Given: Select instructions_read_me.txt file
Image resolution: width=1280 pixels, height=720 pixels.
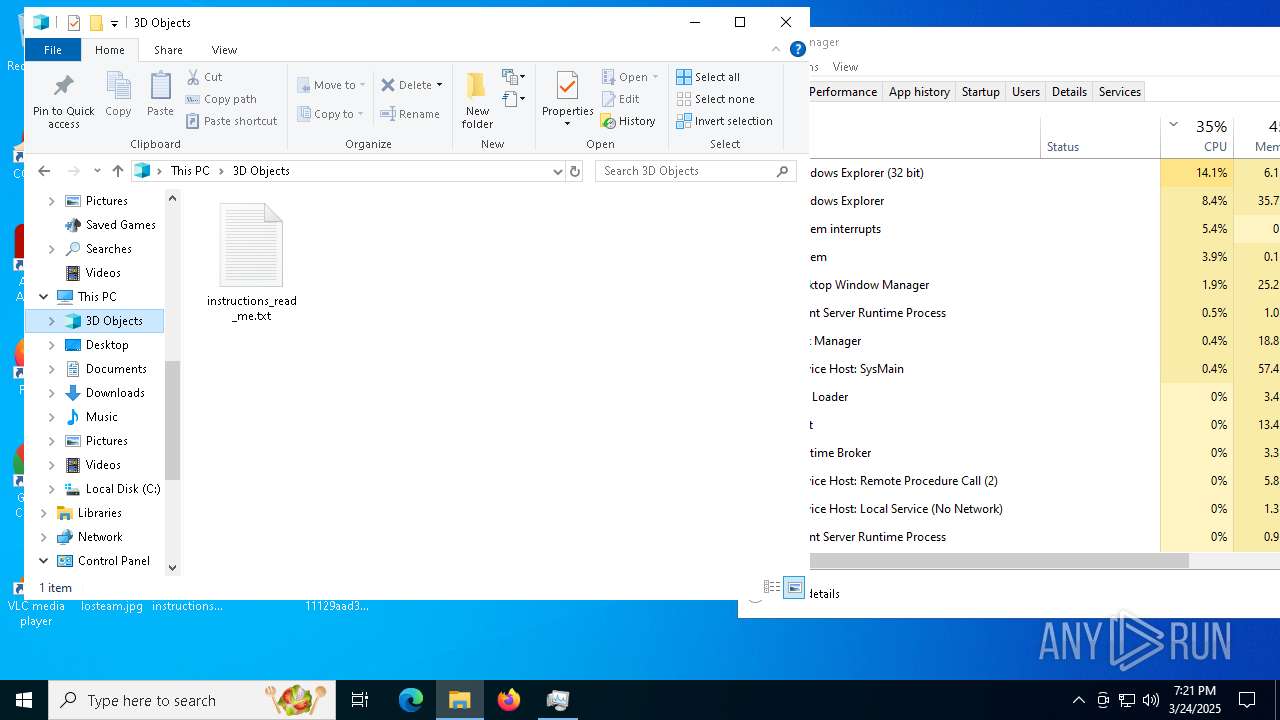Looking at the screenshot, I should [251, 263].
